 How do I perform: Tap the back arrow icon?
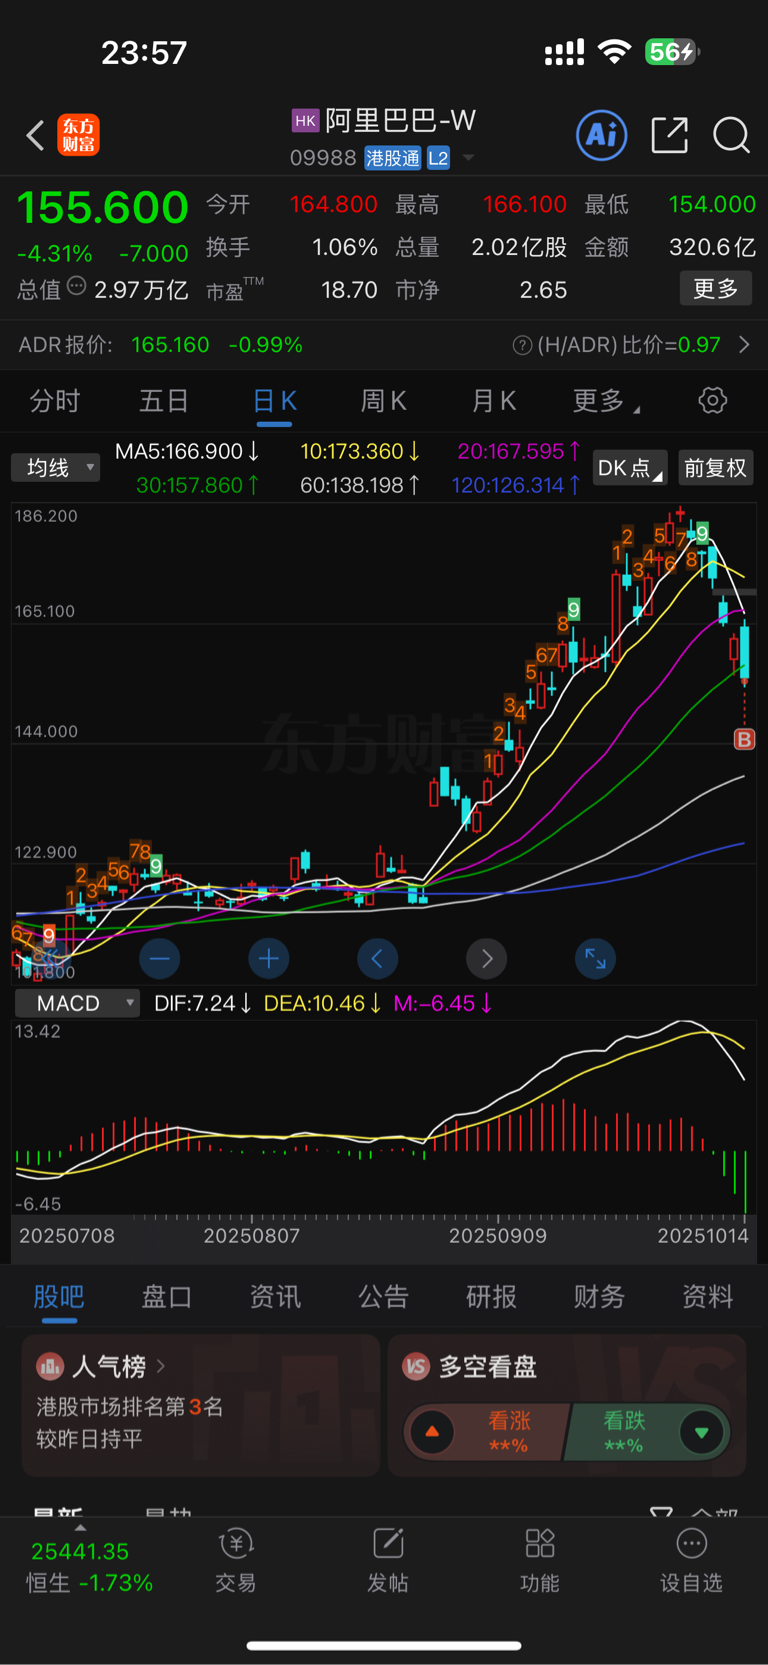(x=36, y=135)
